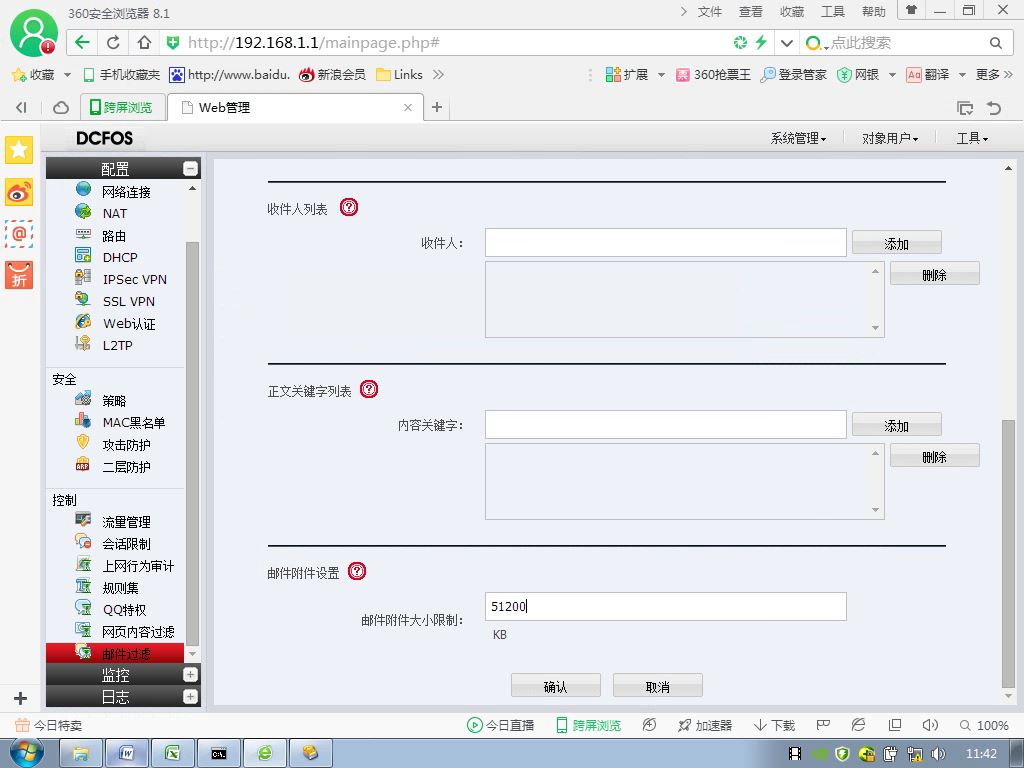
Task: Open the 扩展 extensions dropdown
Action: click(661, 75)
